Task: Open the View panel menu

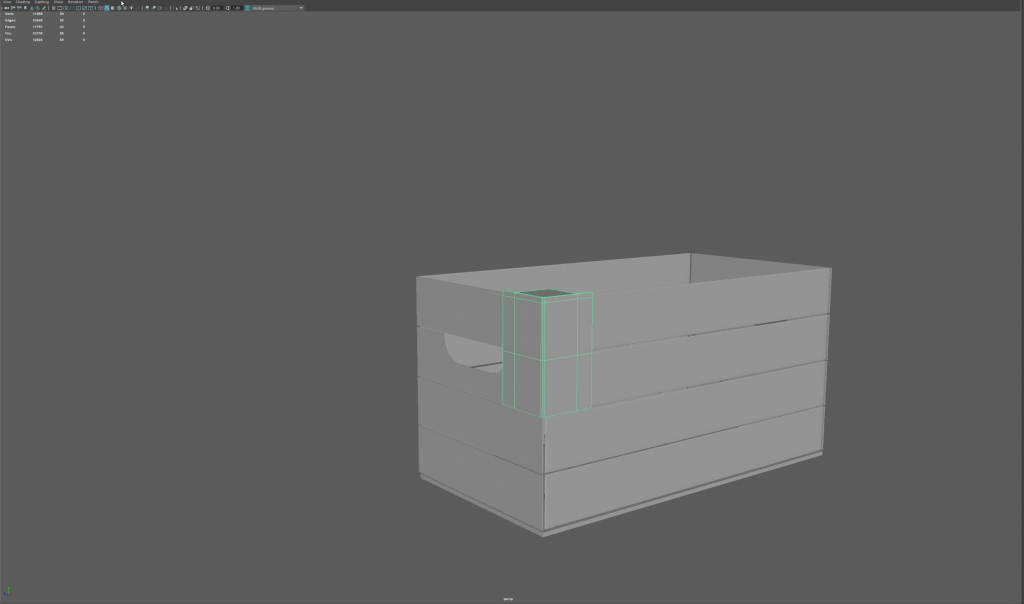Action: point(6,2)
